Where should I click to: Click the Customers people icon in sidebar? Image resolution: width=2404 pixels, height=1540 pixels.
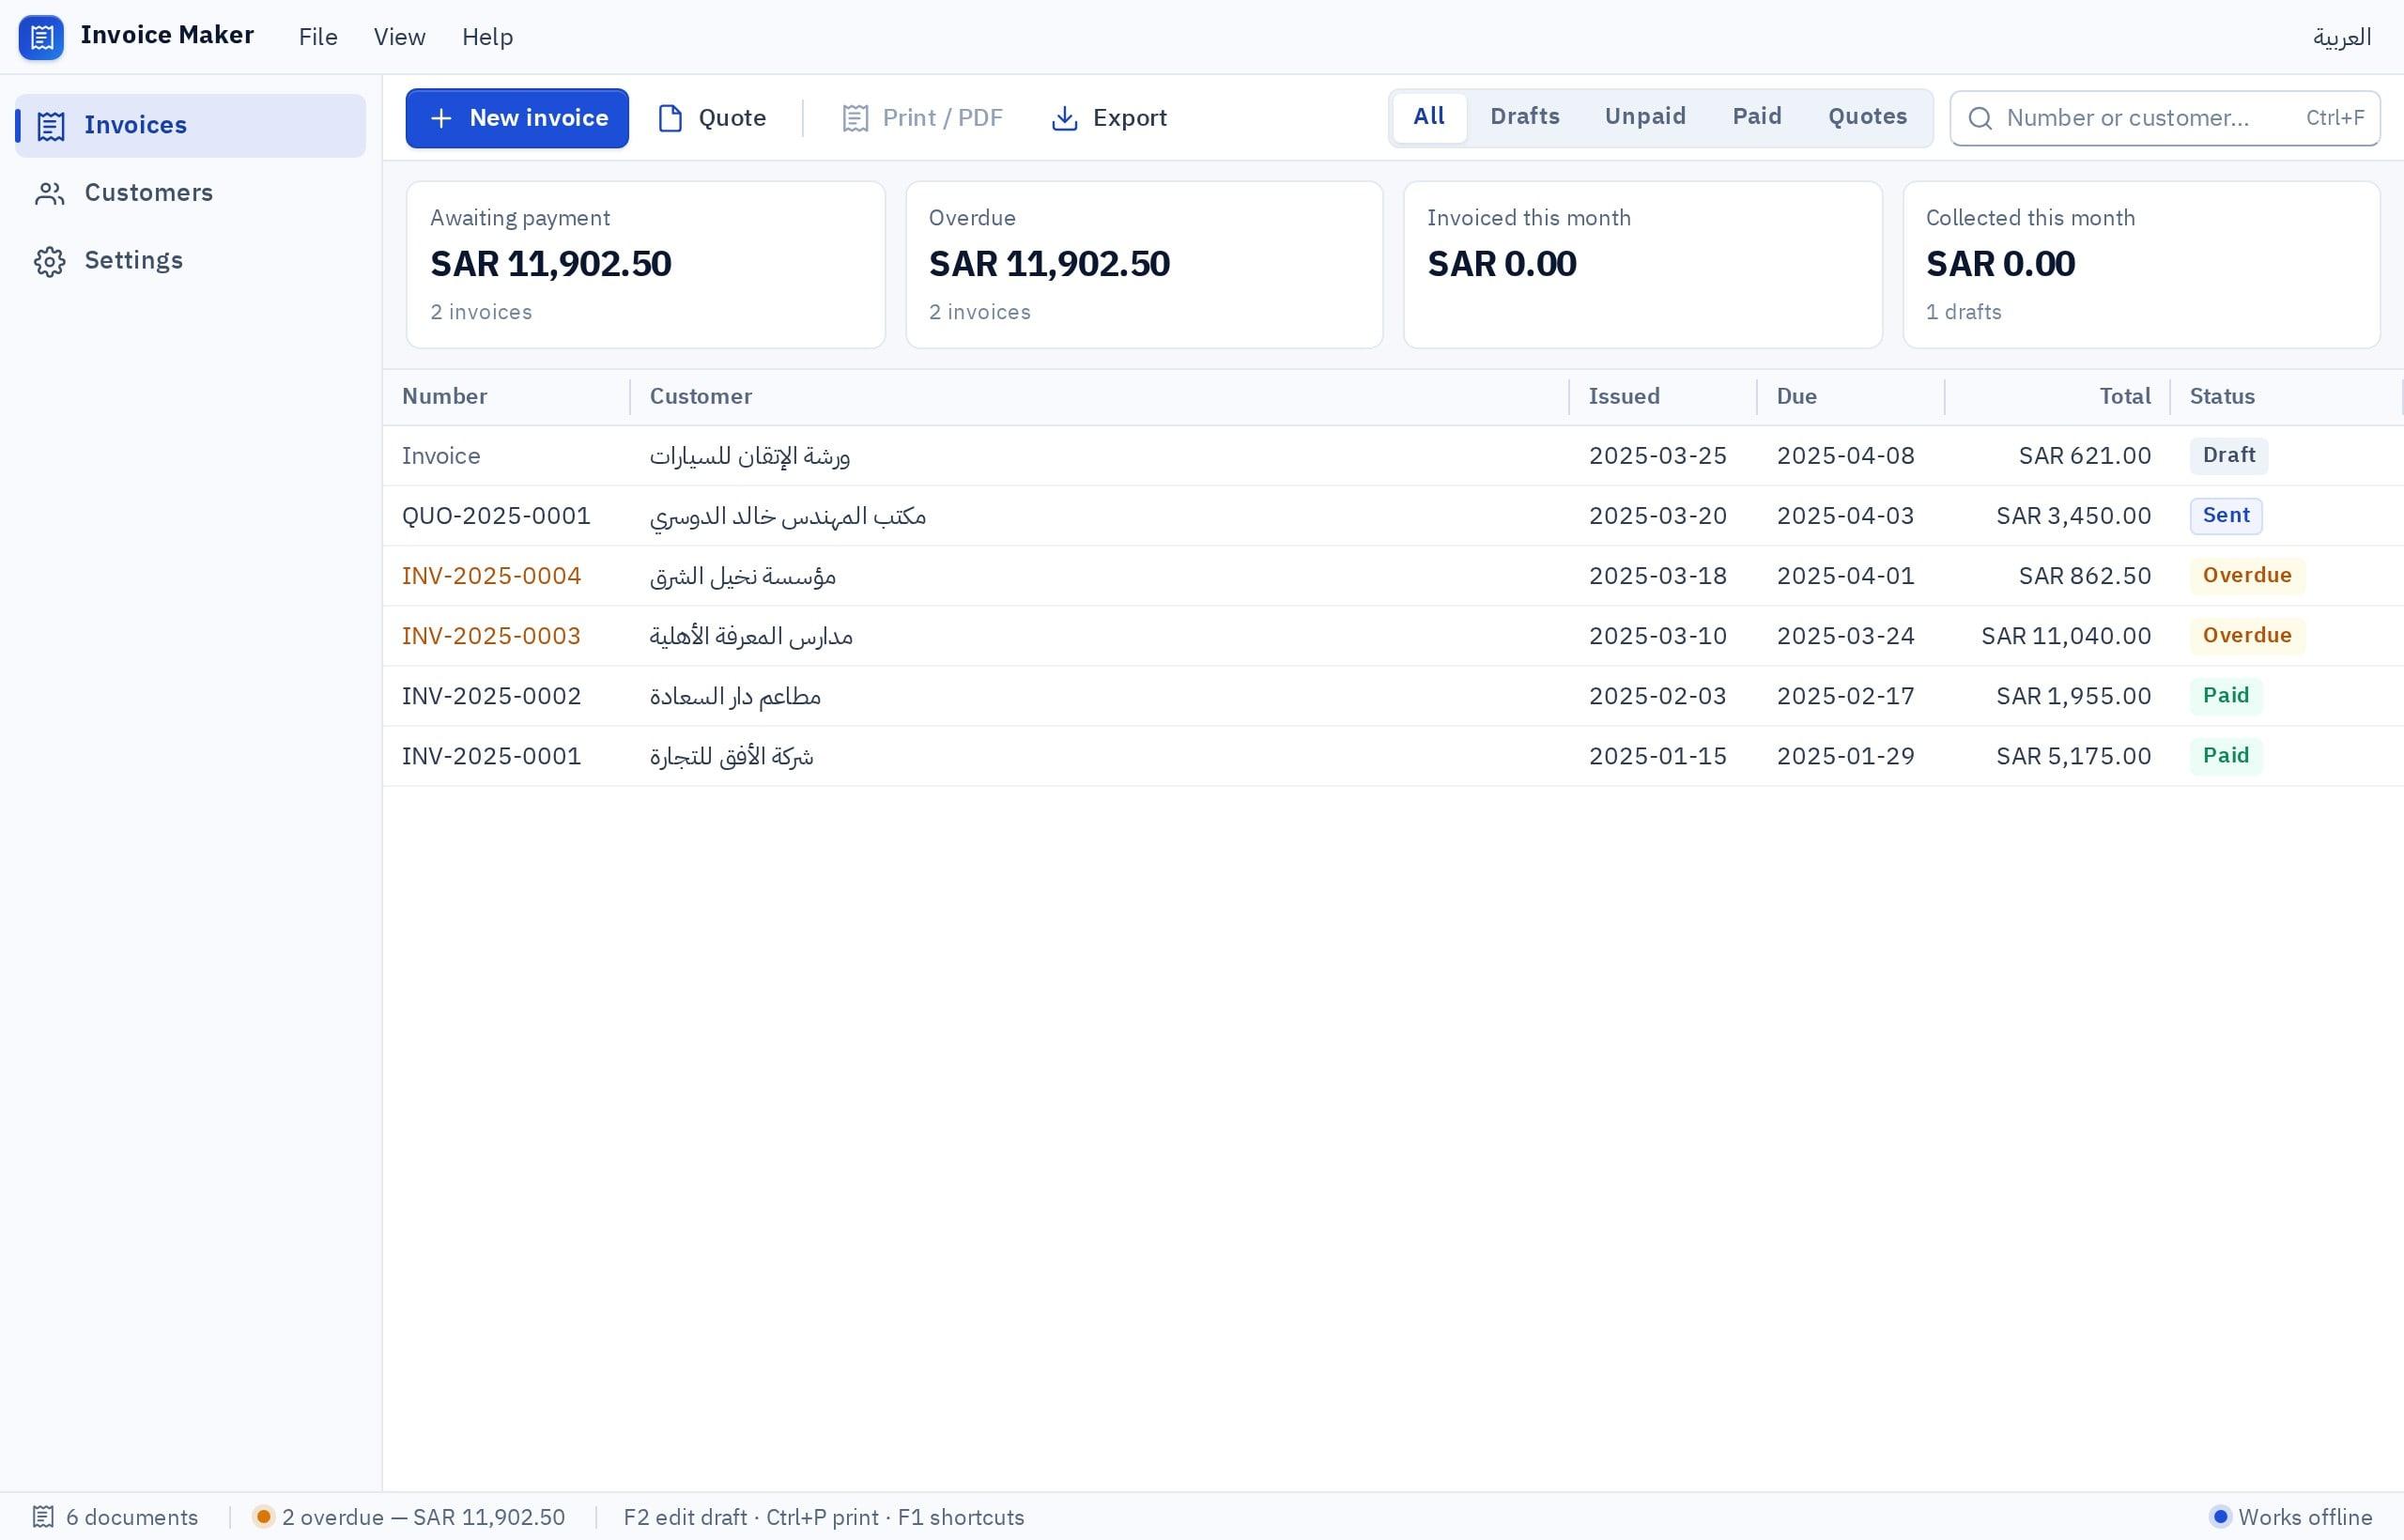[50, 193]
